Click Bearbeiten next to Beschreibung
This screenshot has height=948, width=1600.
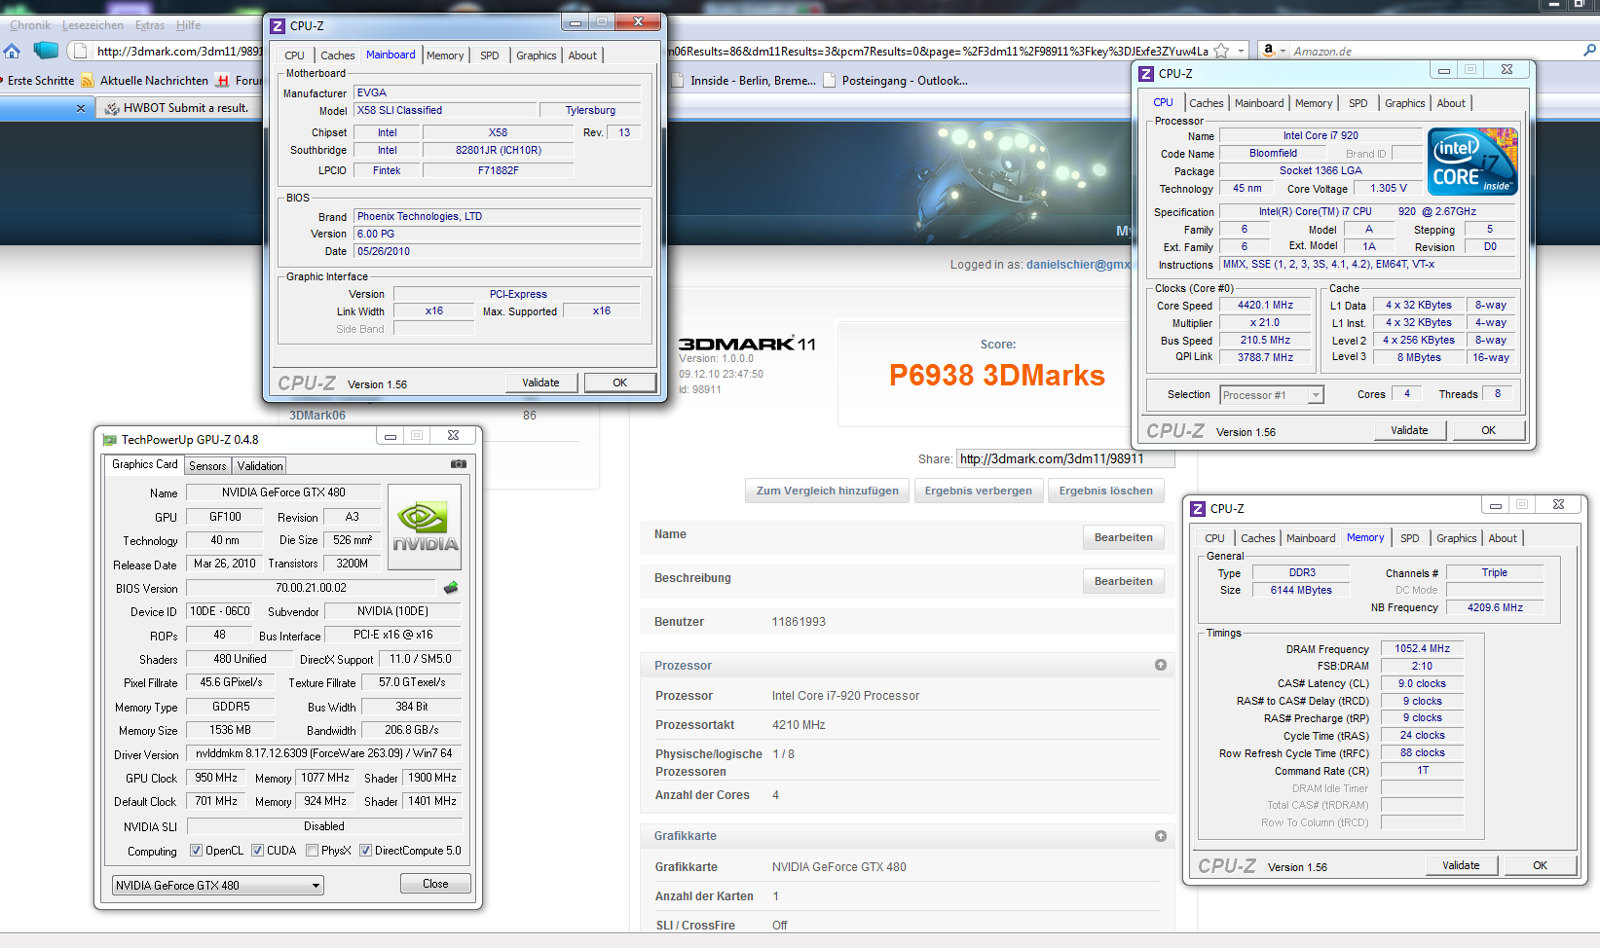(1123, 581)
